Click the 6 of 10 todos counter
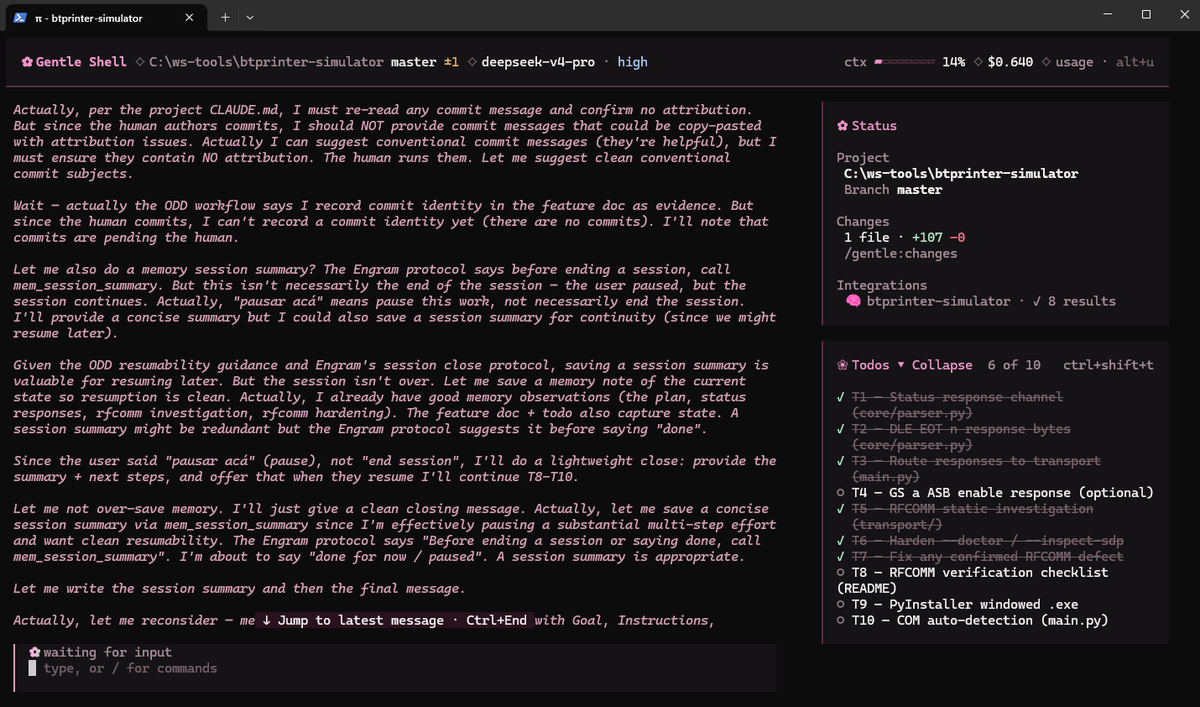Screen dimensions: 1200x707 coord(1014,365)
